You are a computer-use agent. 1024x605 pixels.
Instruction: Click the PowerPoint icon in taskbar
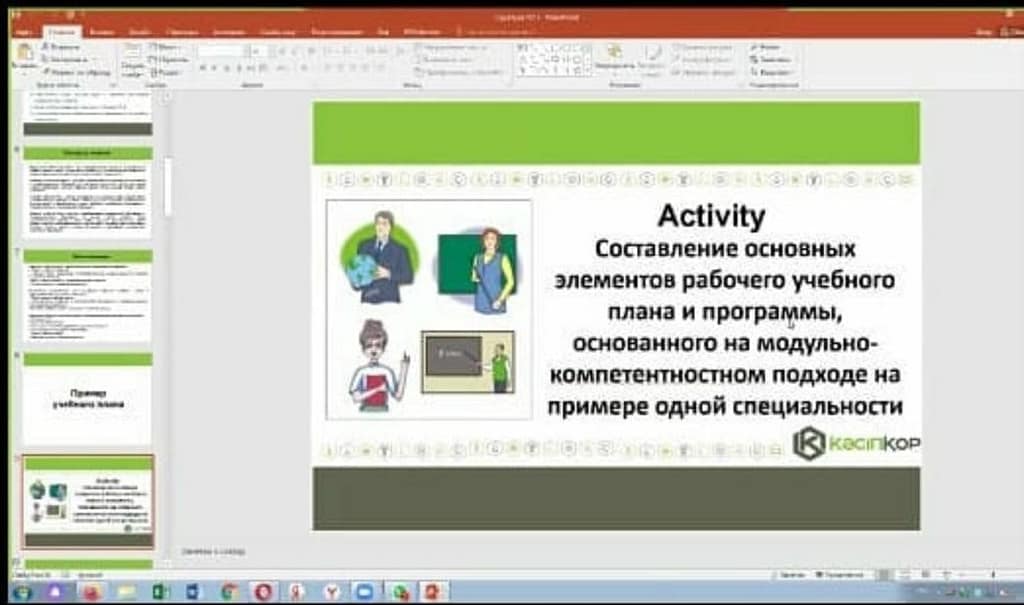click(x=433, y=592)
